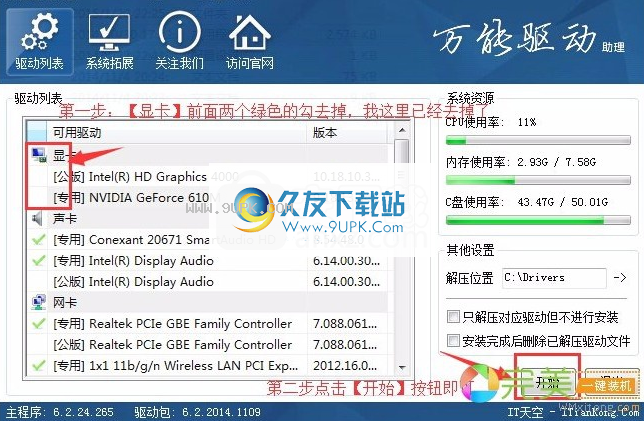644x421 pixels.
Task: Click the select-all box in list header
Action: point(37,133)
